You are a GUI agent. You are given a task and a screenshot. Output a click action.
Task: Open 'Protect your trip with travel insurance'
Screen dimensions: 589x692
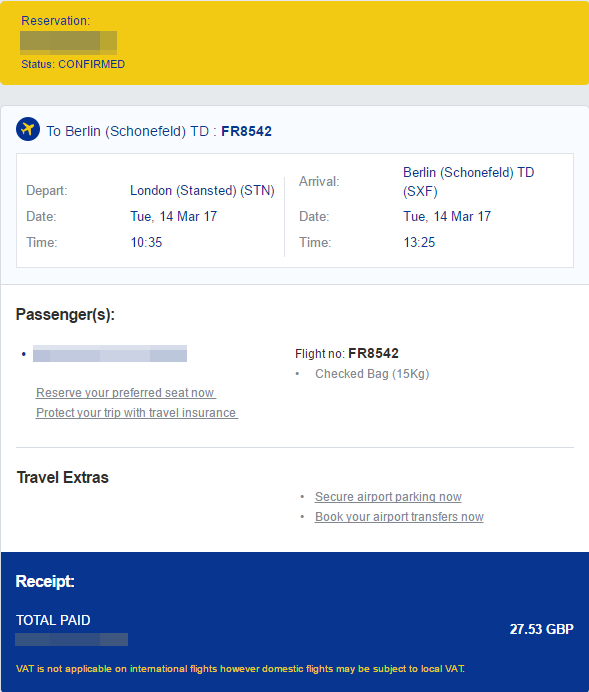137,413
